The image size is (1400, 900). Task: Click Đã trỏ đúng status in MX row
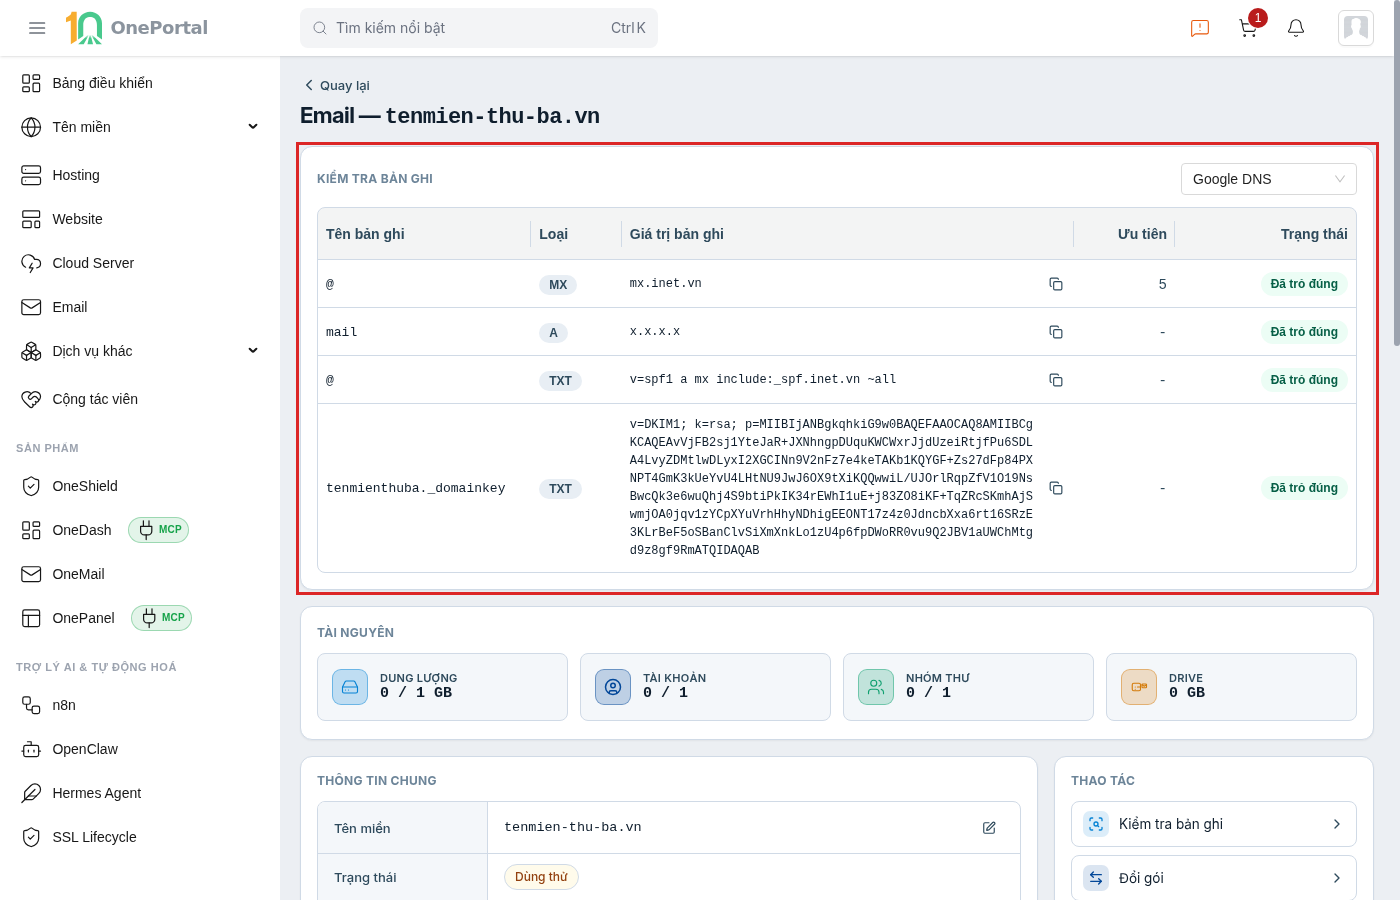point(1304,284)
